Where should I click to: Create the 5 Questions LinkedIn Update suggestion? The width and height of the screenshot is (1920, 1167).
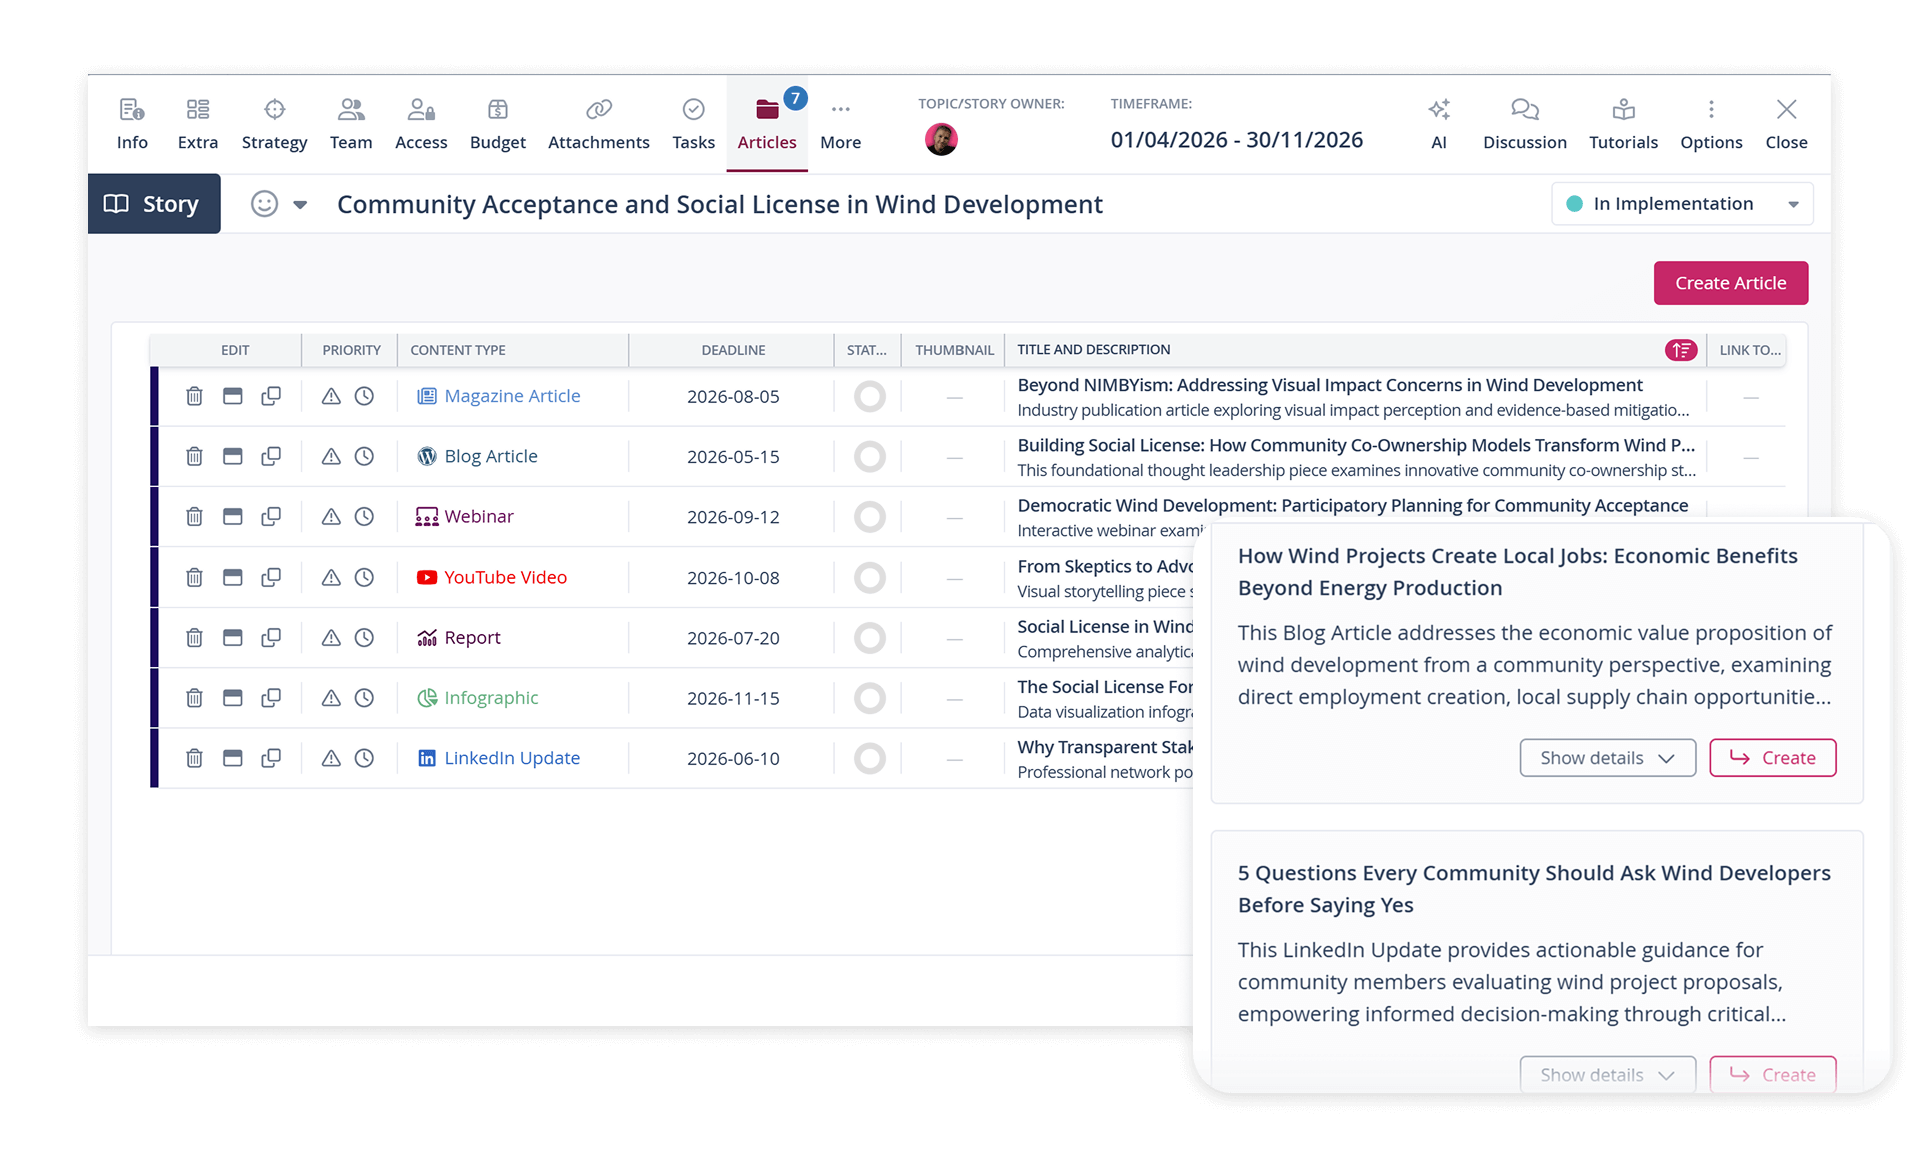coord(1772,1073)
